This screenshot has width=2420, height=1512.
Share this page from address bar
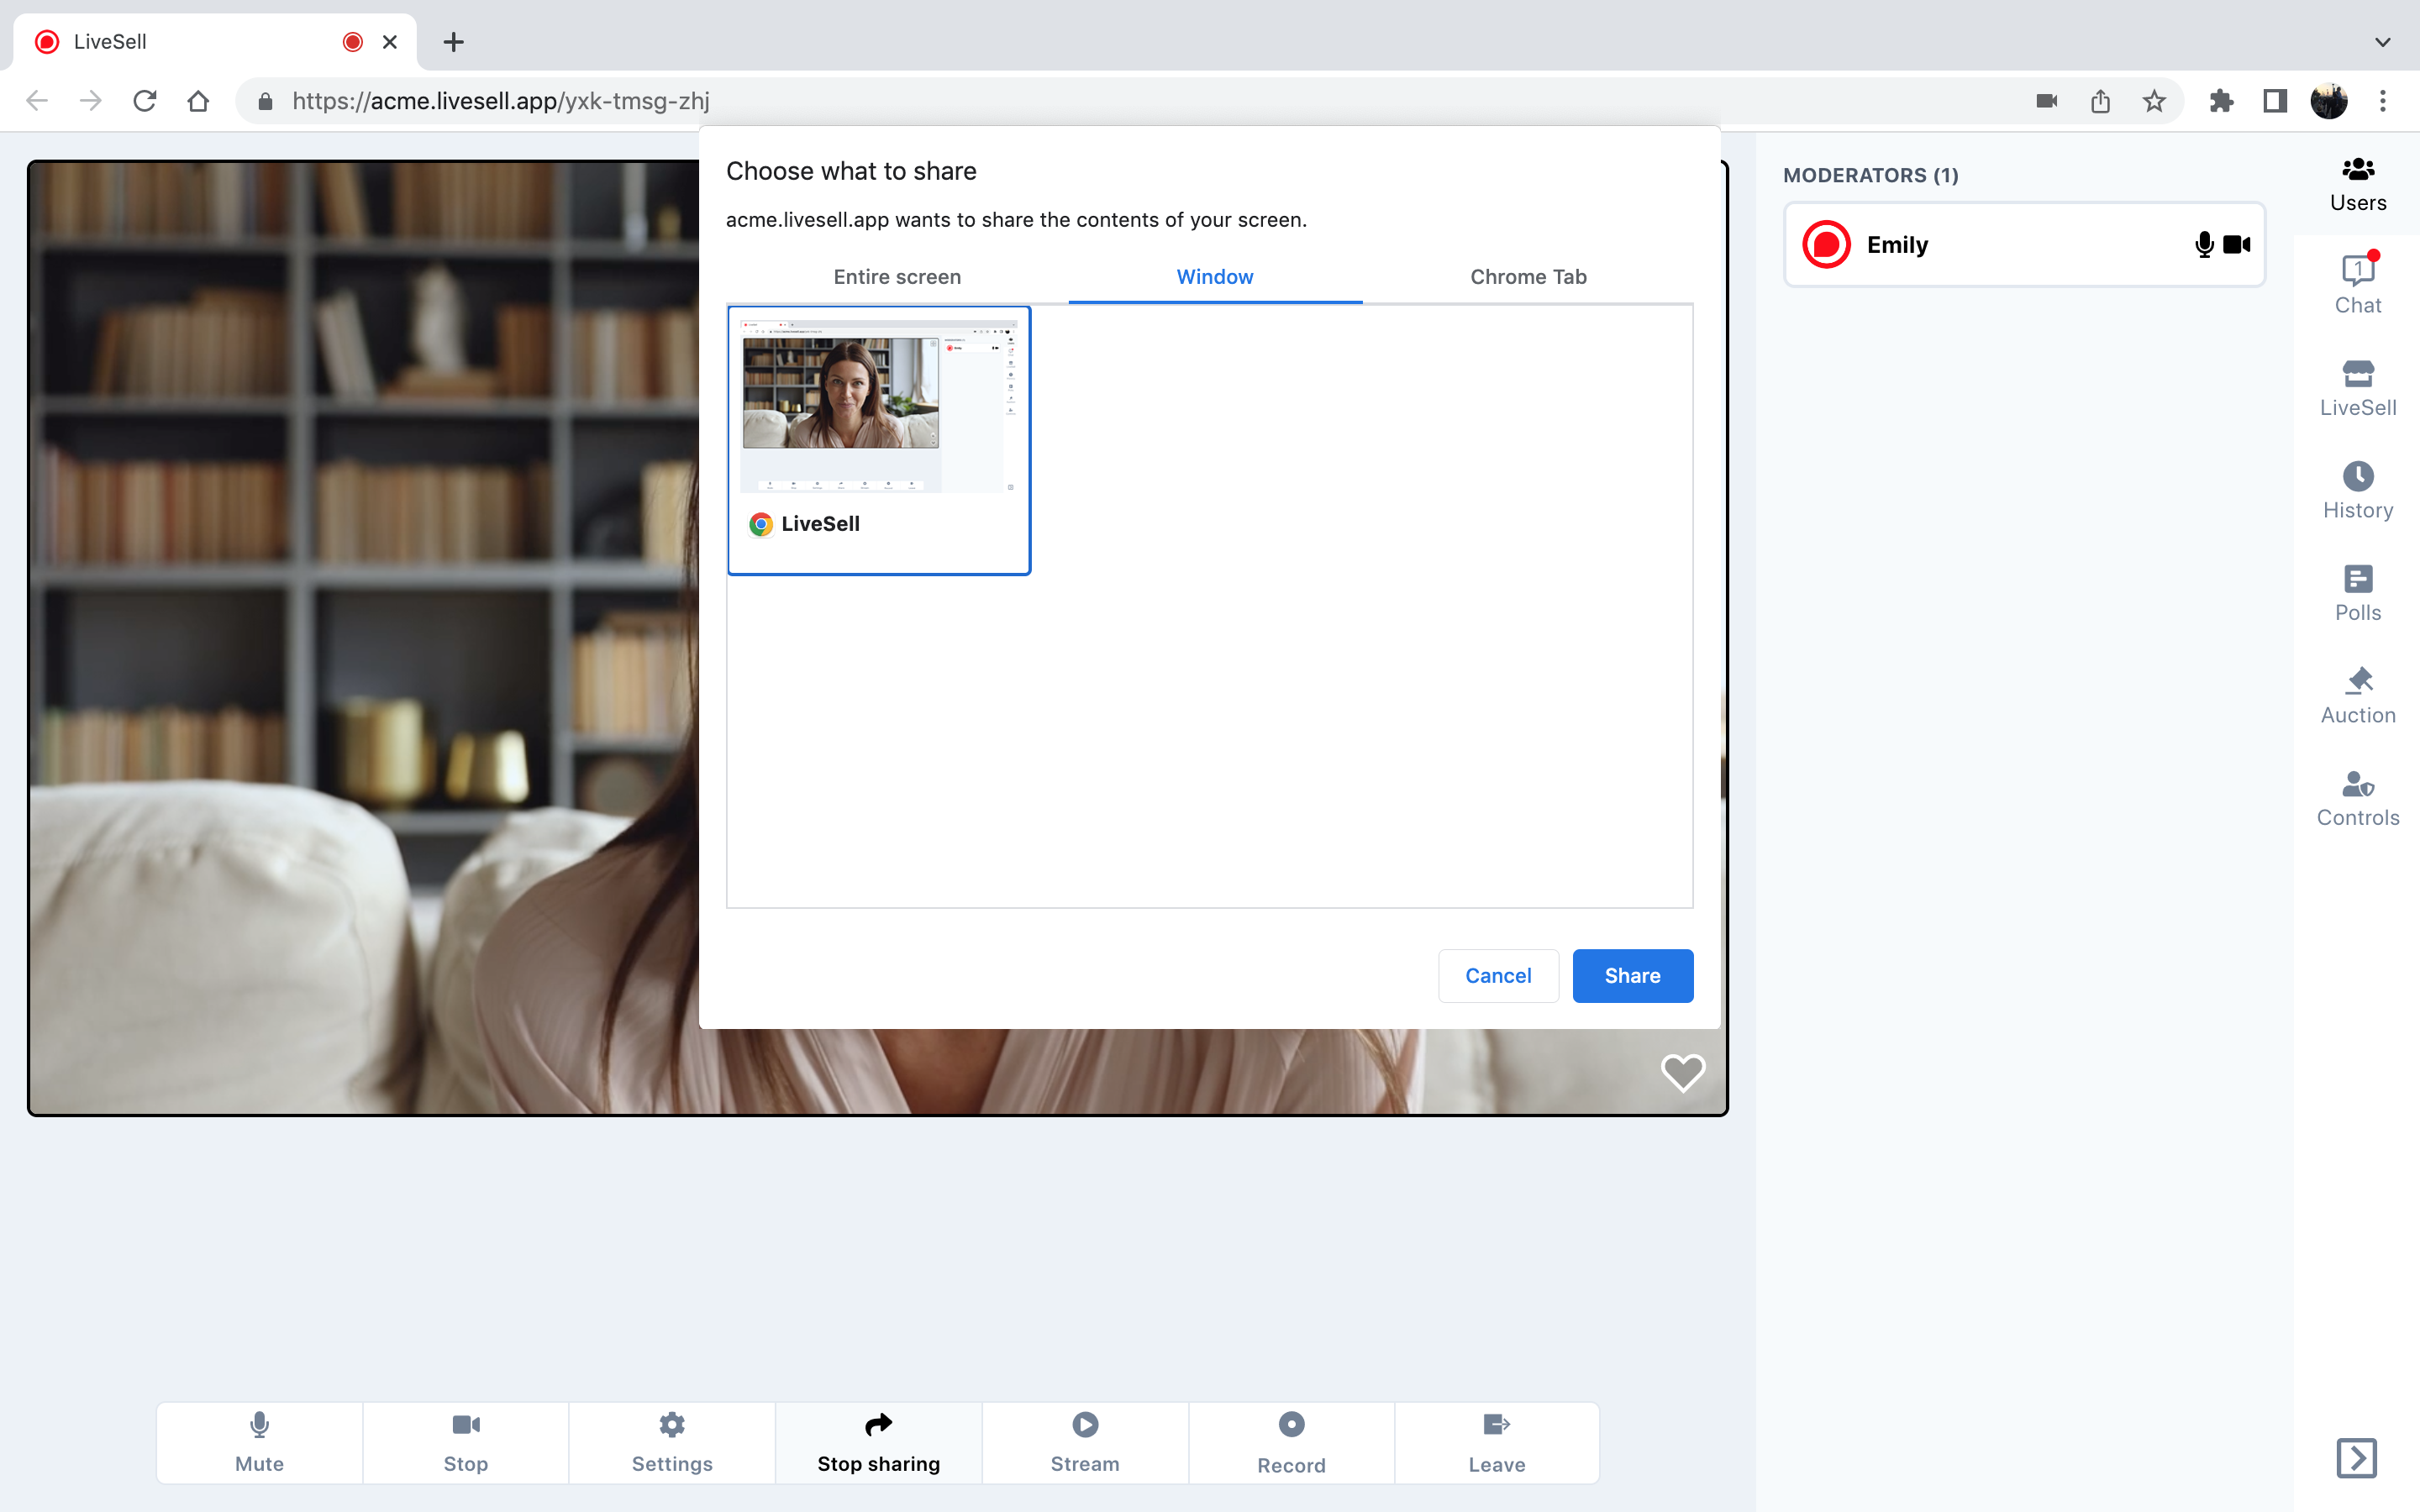click(x=2100, y=101)
